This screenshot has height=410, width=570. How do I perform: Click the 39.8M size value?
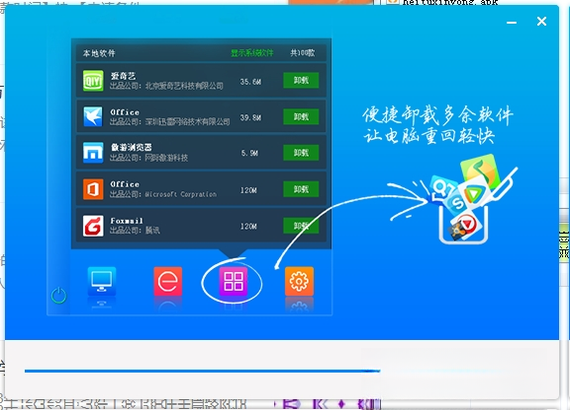[250, 117]
